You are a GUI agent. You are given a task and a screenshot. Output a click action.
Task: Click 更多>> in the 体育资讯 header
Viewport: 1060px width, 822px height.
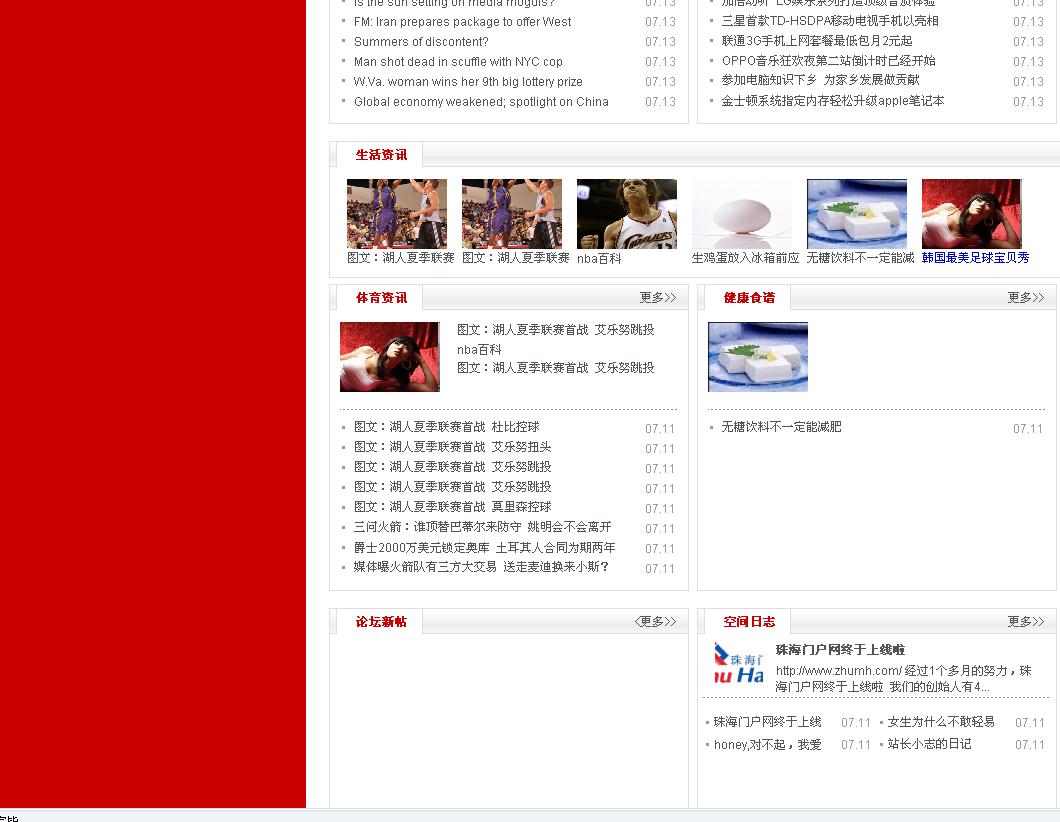pos(658,297)
